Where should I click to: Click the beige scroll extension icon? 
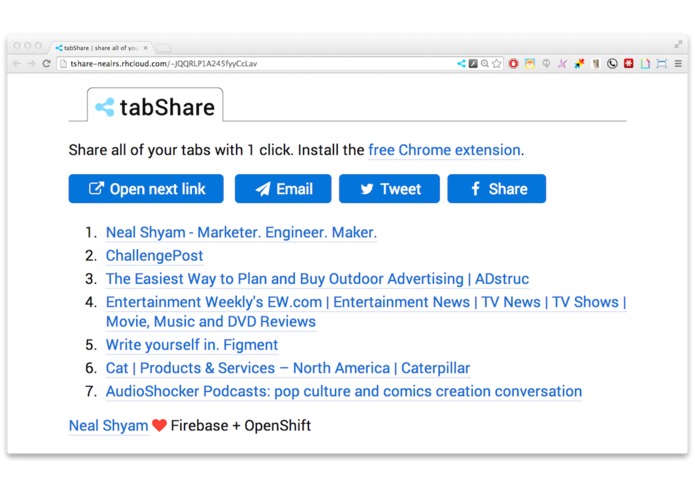pos(596,64)
